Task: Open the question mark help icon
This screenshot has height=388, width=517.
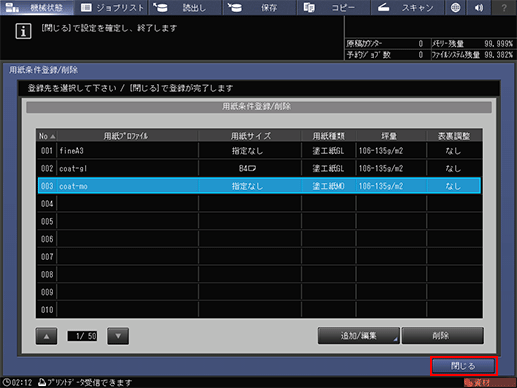Action: coord(504,7)
